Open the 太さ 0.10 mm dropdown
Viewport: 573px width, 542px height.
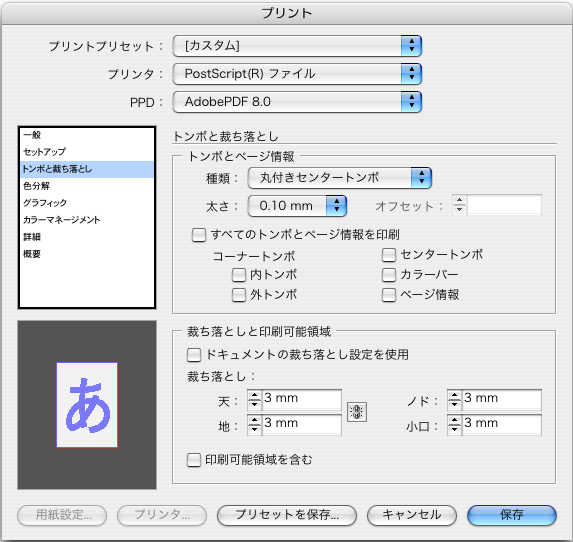(297, 206)
